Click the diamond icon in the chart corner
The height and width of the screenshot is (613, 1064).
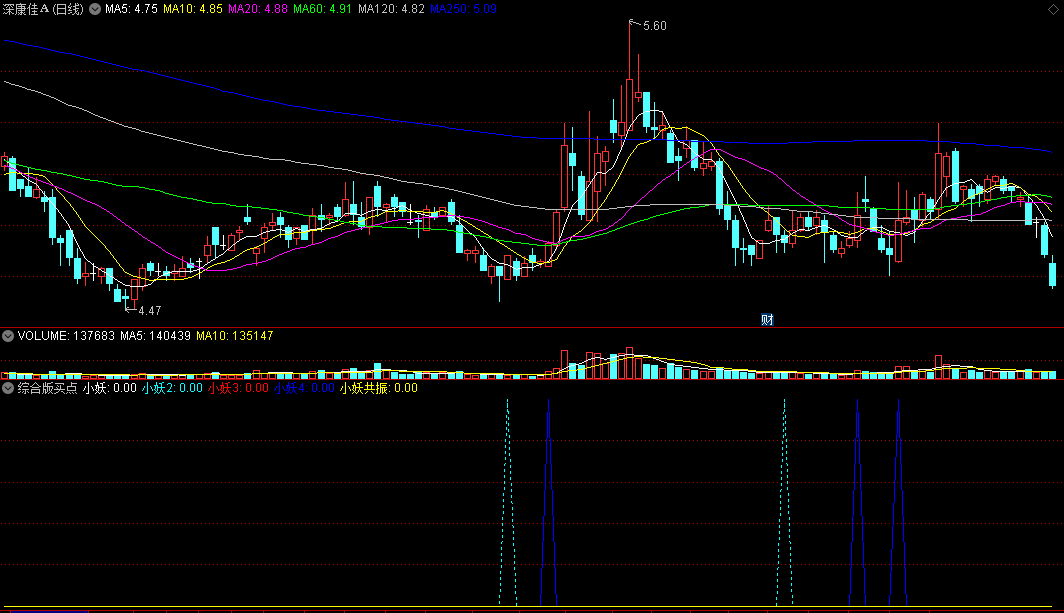(x=1053, y=9)
